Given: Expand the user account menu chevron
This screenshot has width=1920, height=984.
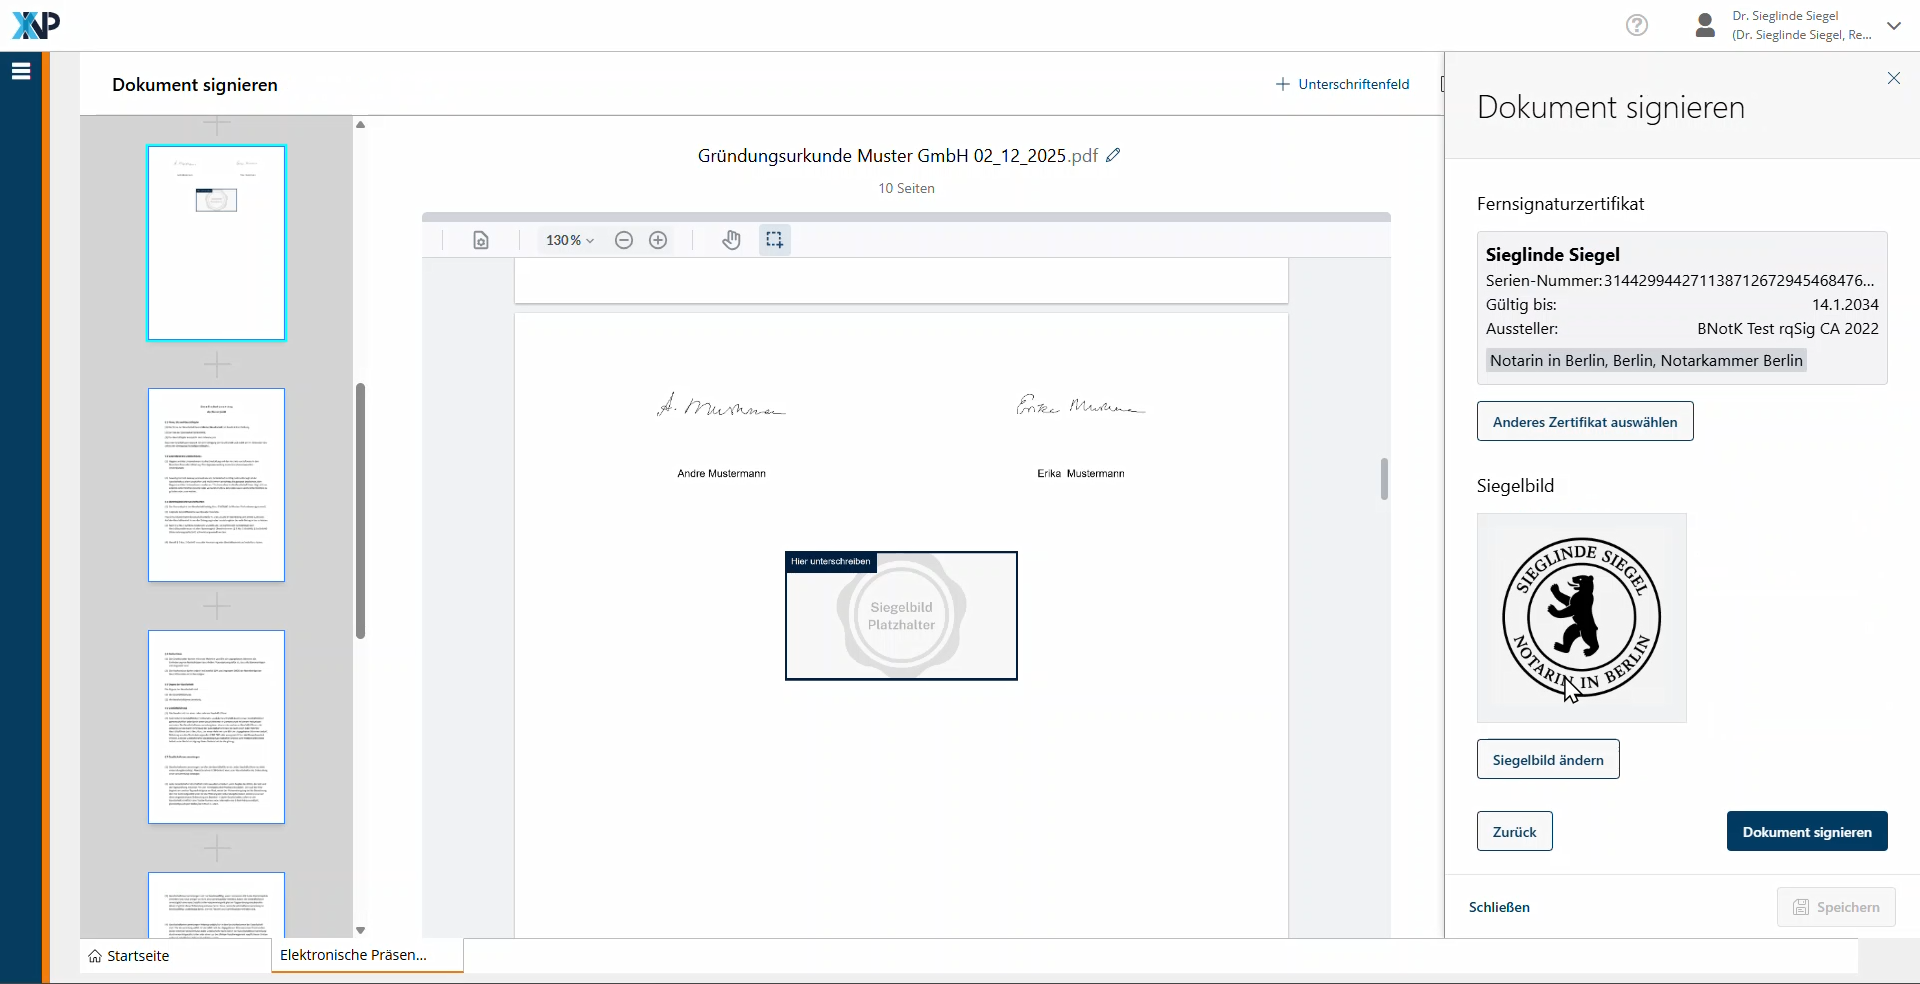Looking at the screenshot, I should pyautogui.click(x=1894, y=26).
